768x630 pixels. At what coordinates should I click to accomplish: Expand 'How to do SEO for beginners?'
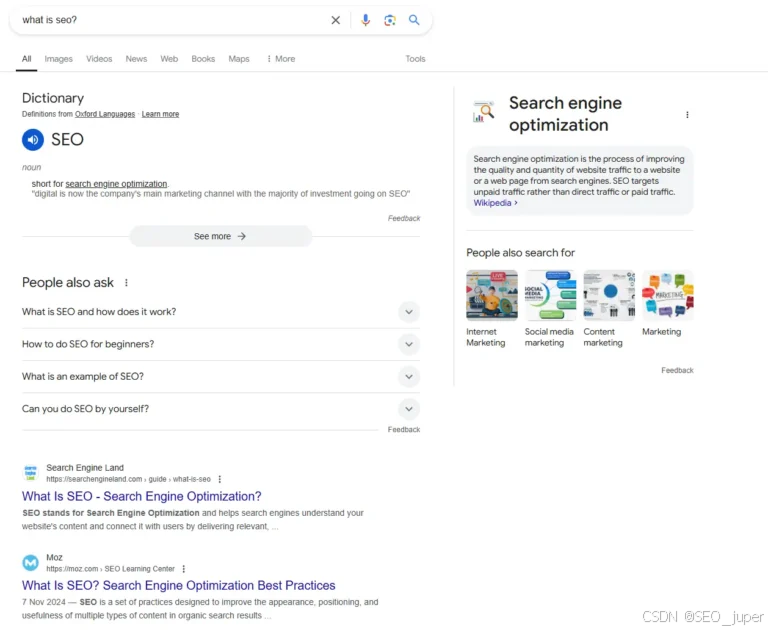coord(220,344)
